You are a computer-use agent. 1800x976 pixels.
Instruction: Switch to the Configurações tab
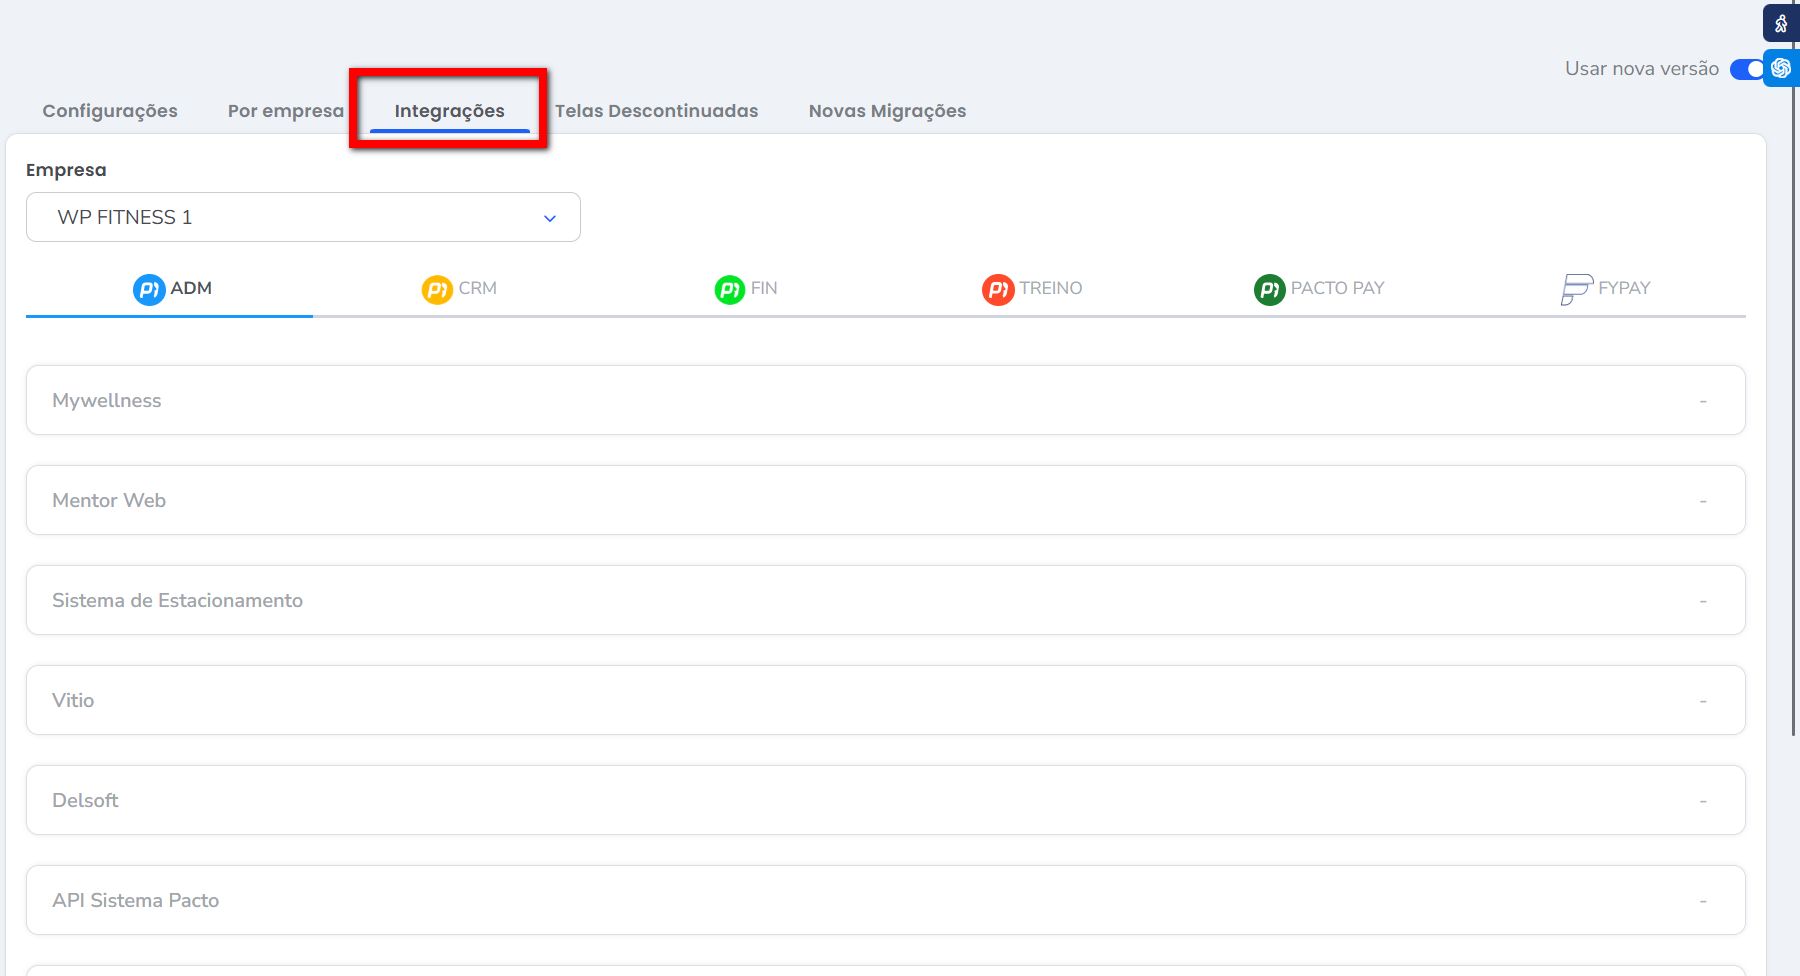pos(110,111)
